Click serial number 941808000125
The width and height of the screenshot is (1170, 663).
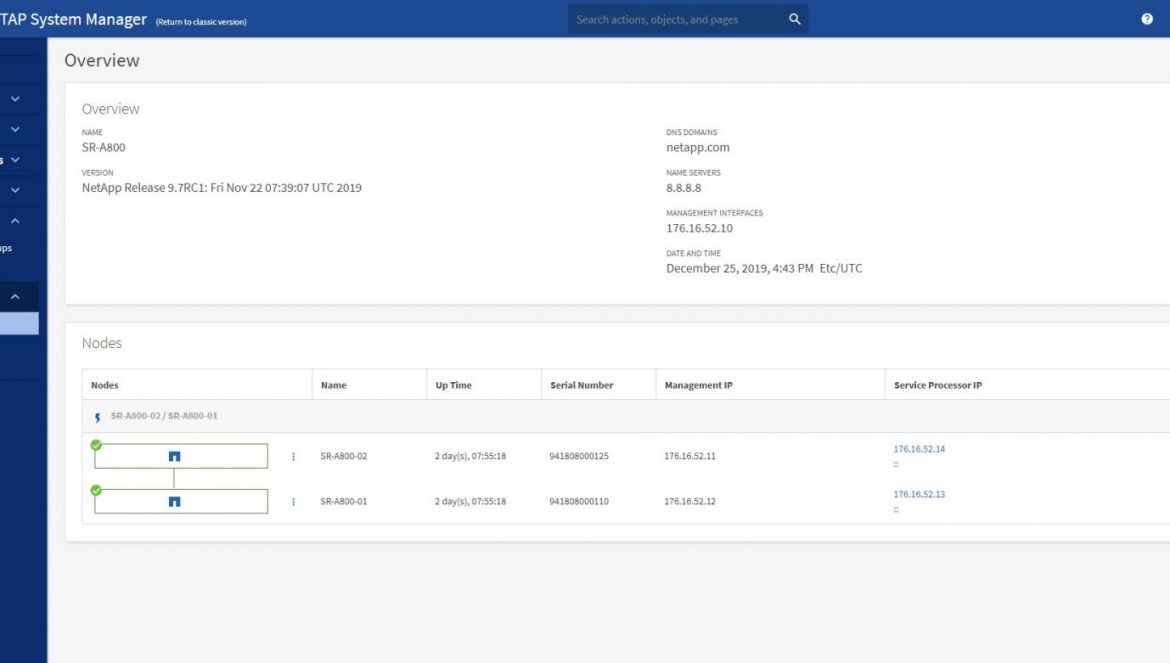(579, 456)
